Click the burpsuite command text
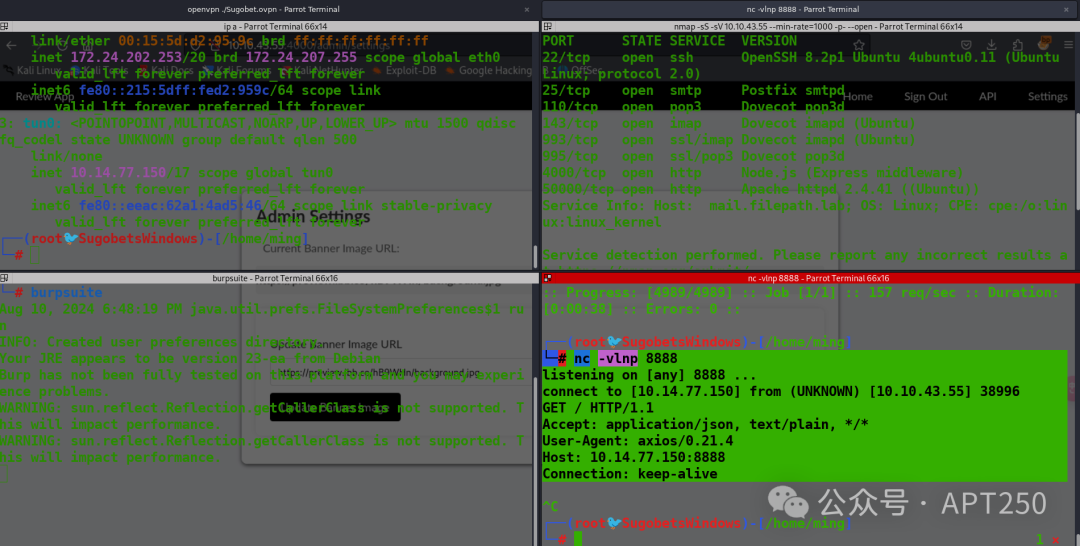Screen dimensions: 1080x546 [x=66, y=293]
